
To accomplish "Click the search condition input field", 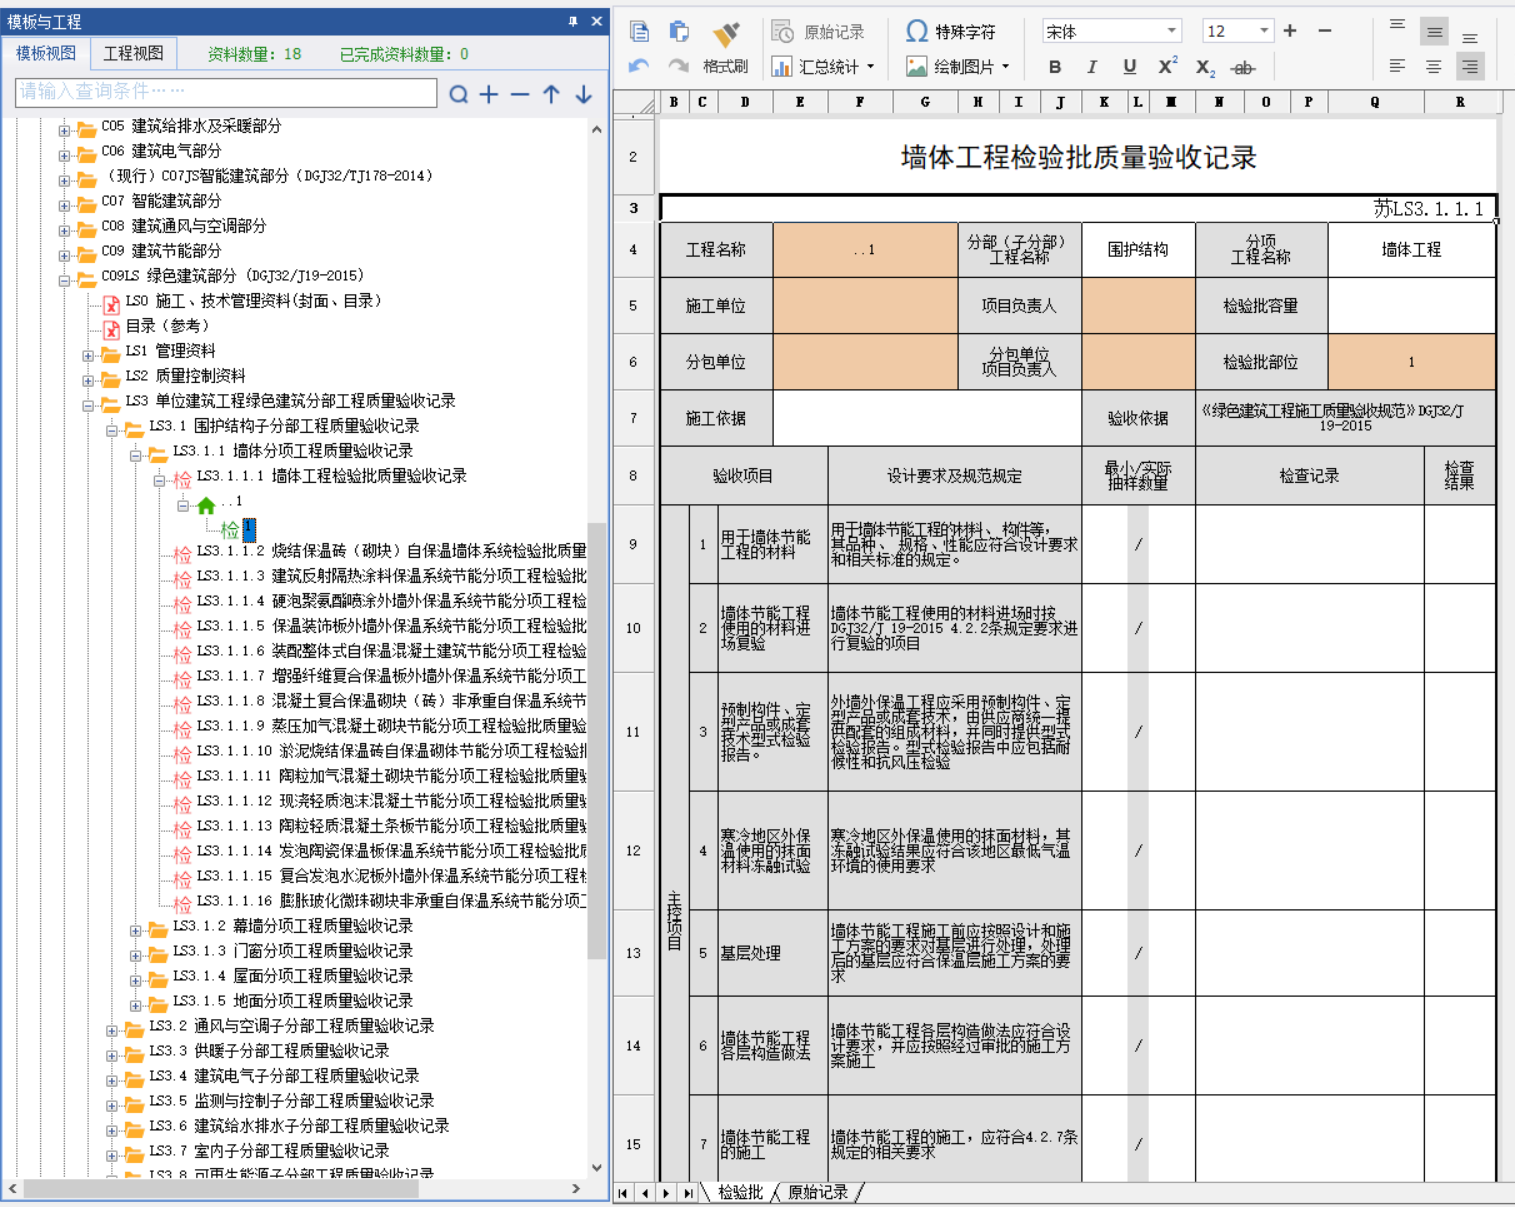I will coord(226,92).
